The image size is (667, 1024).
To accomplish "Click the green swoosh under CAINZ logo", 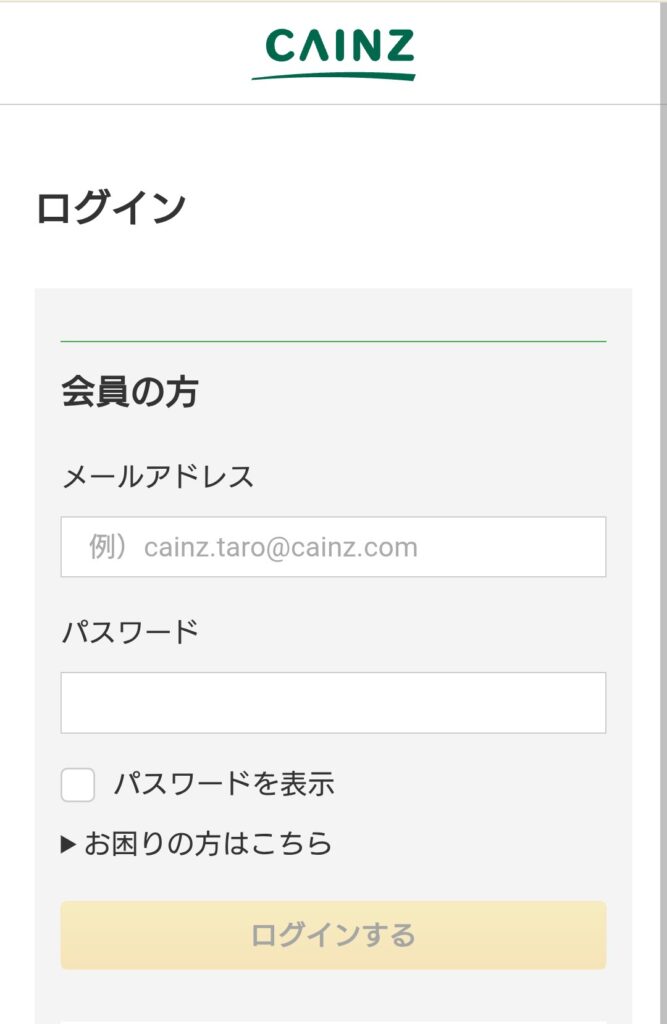I will [333, 72].
